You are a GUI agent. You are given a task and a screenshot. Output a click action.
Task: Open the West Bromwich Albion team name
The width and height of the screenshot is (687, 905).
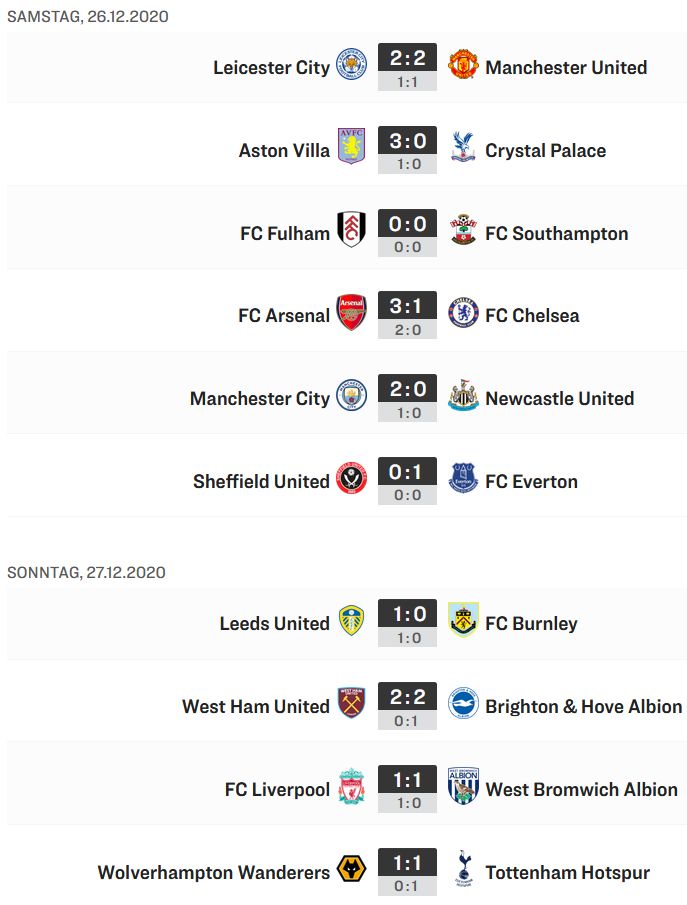point(581,790)
